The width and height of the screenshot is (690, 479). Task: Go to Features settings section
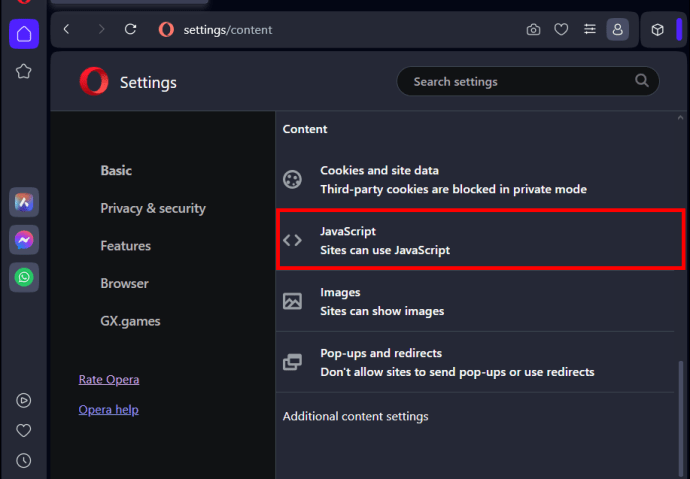click(125, 245)
